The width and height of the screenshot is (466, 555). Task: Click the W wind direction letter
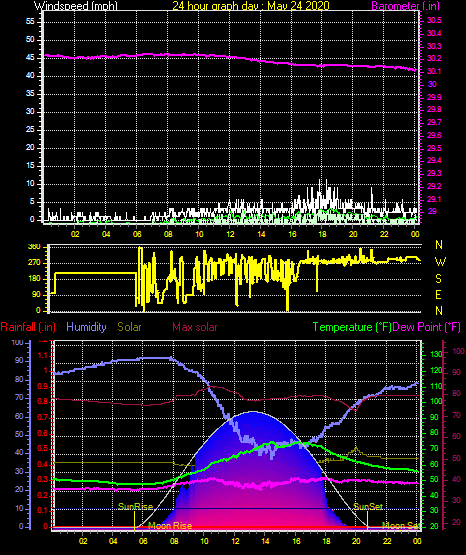click(440, 262)
